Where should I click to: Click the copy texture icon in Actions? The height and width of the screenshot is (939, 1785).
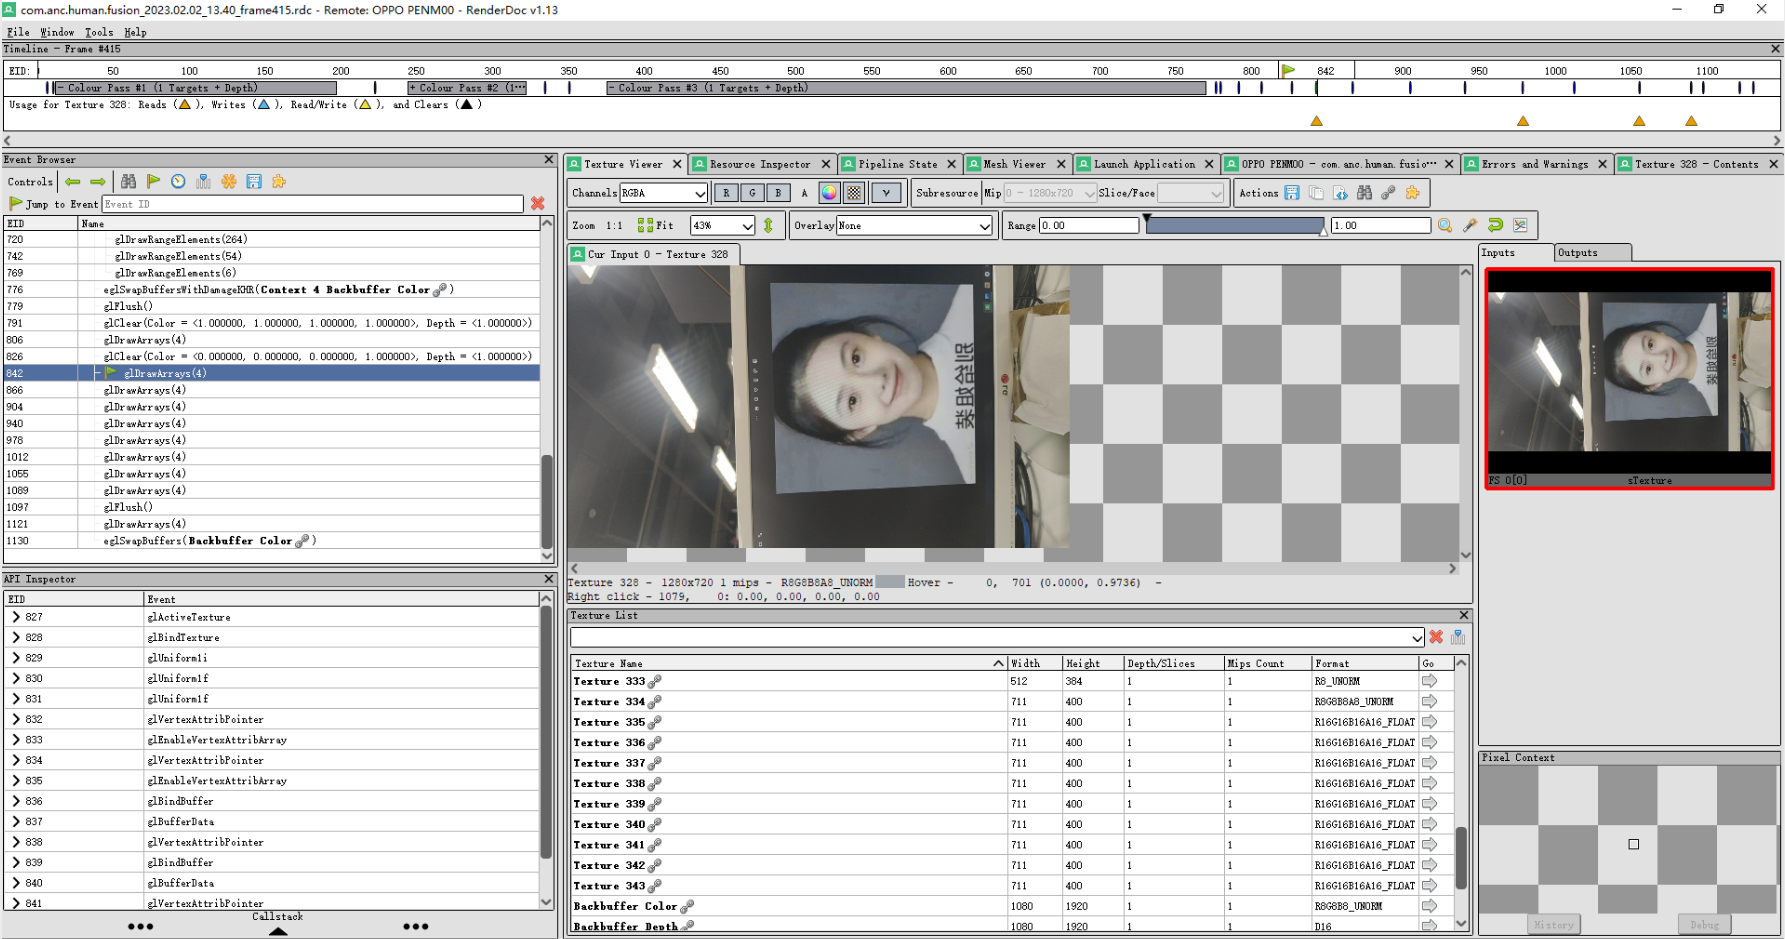coord(1316,193)
